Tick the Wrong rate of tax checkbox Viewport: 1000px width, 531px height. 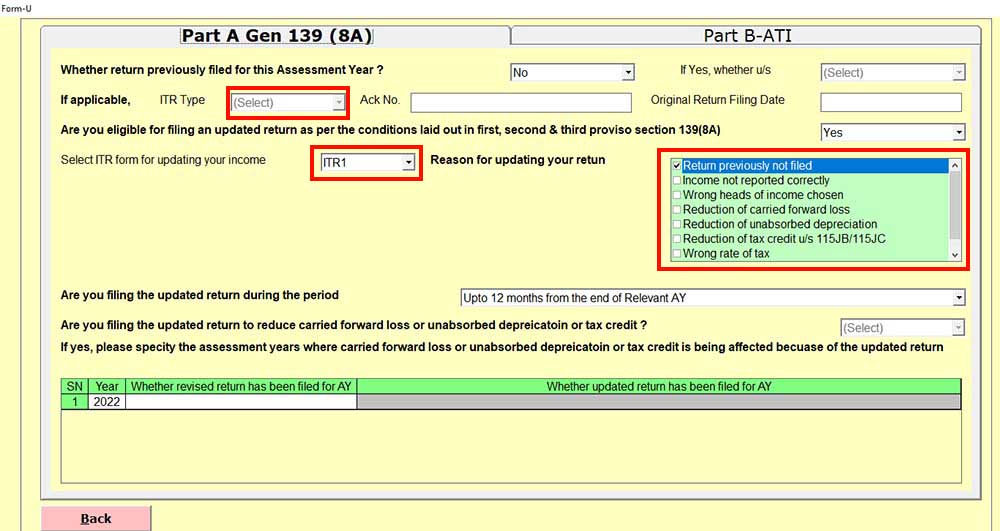pos(677,254)
